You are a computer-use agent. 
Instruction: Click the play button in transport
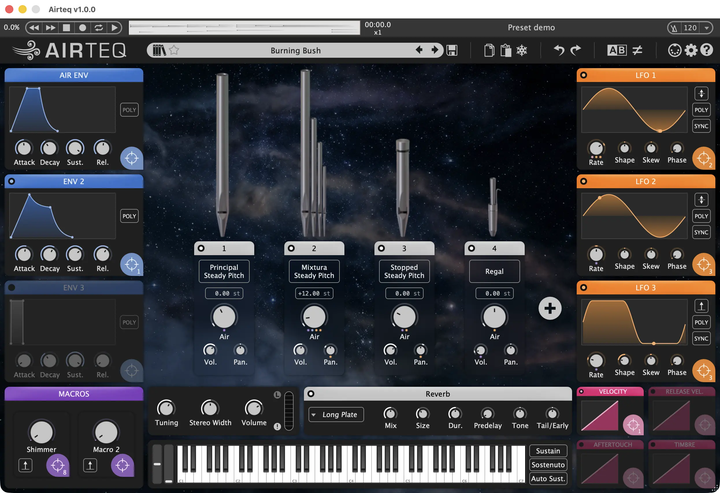pos(114,28)
